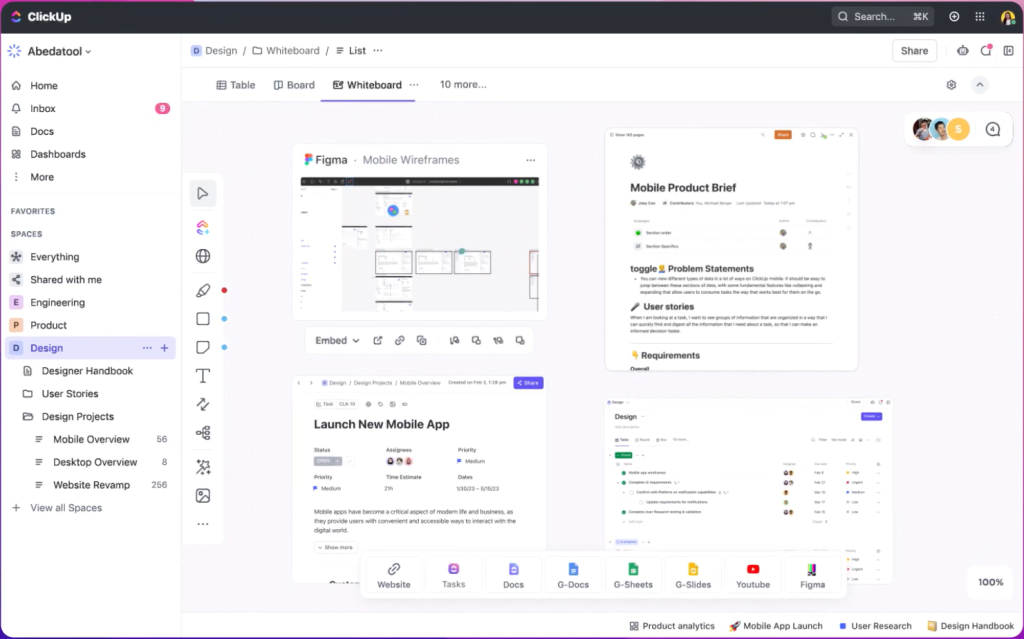Pick the blue shape color dot
1024x639 pixels.
coord(224,319)
